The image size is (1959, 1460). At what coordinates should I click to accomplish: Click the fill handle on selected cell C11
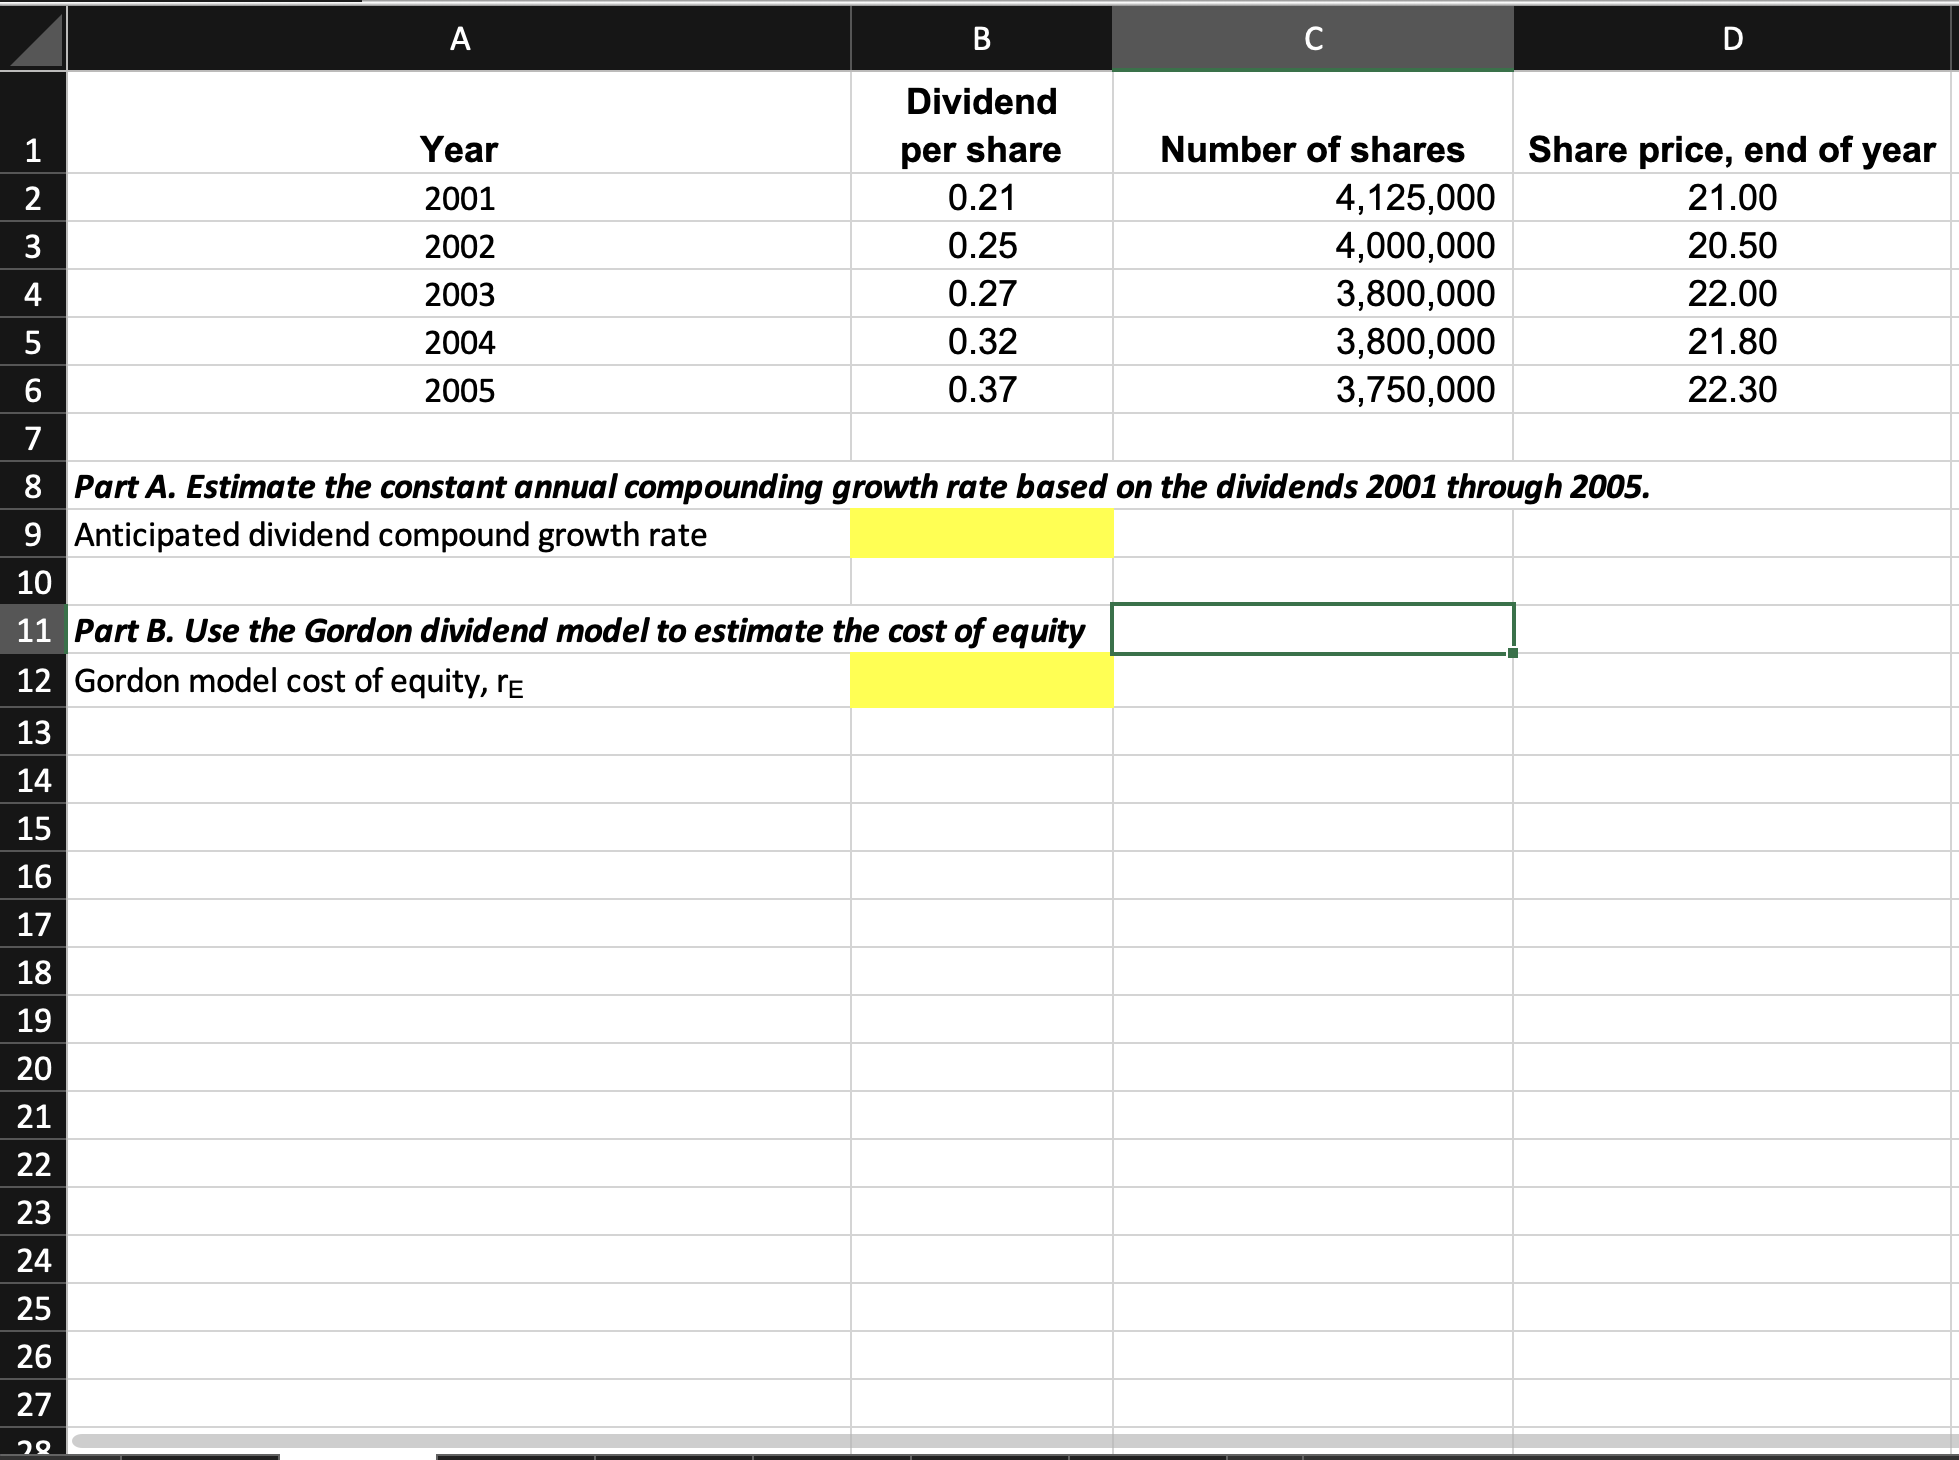click(1513, 652)
